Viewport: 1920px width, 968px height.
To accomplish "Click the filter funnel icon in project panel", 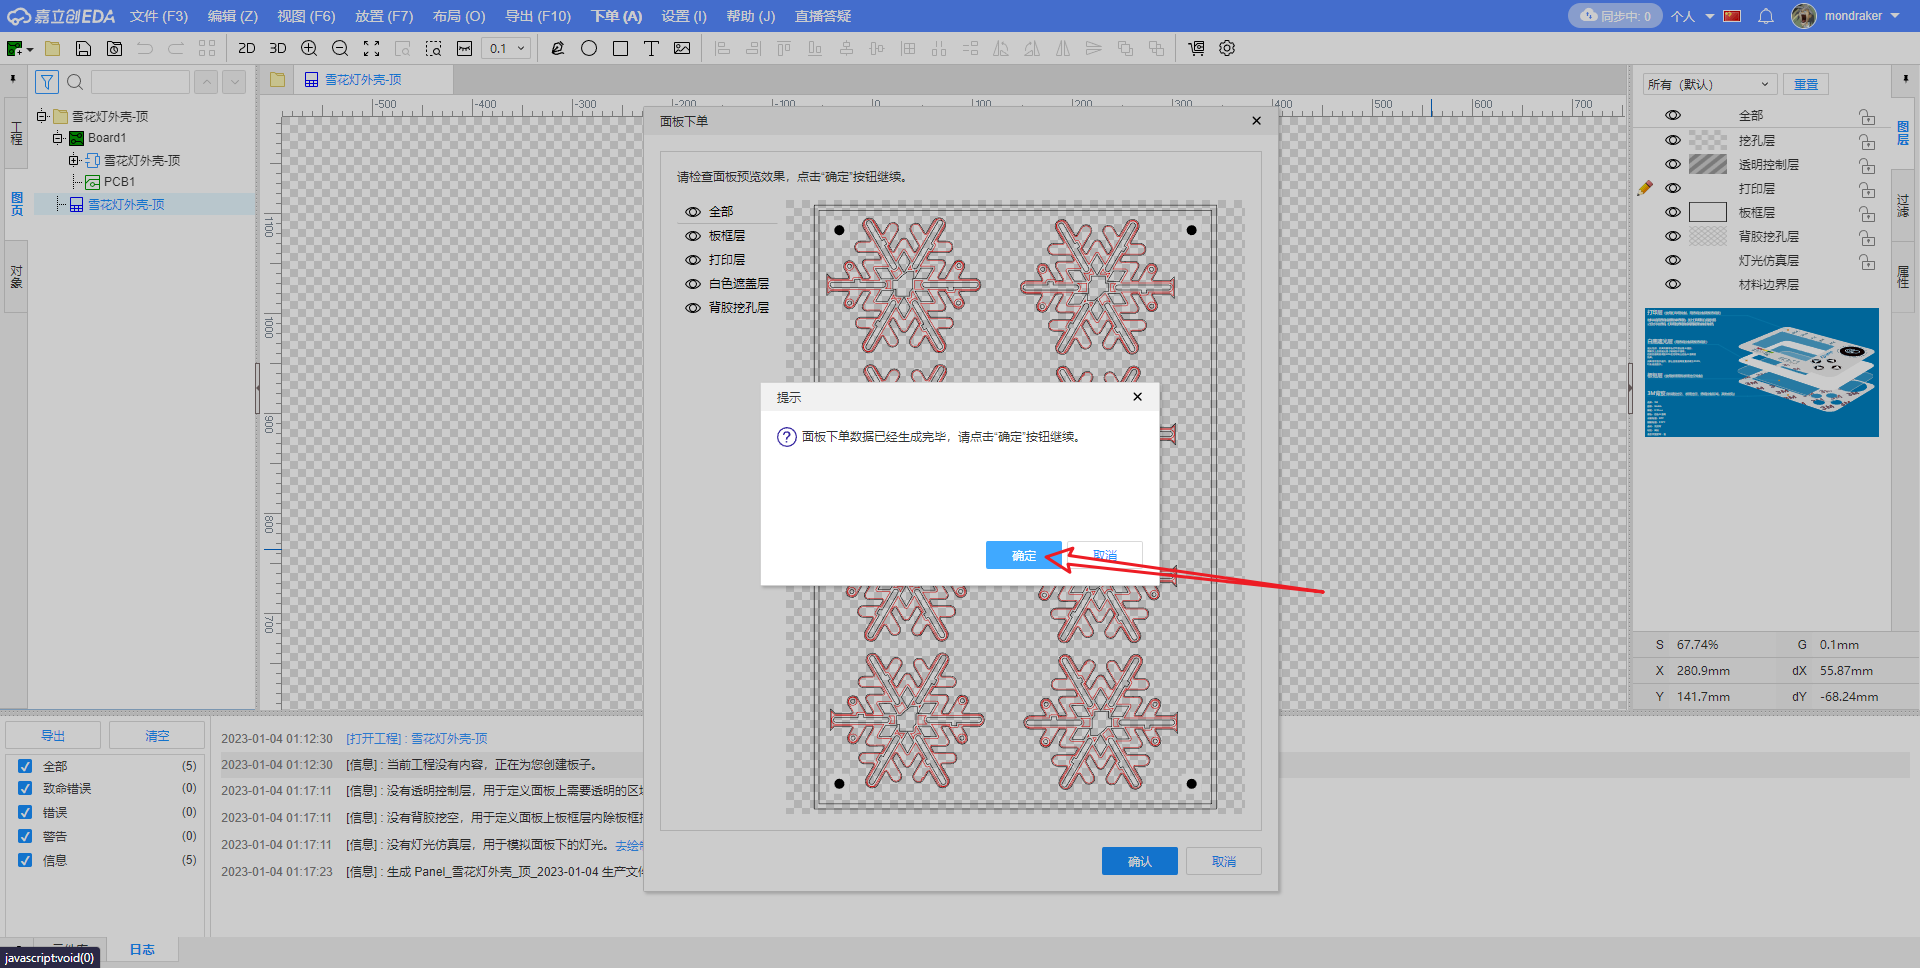I will click(47, 82).
